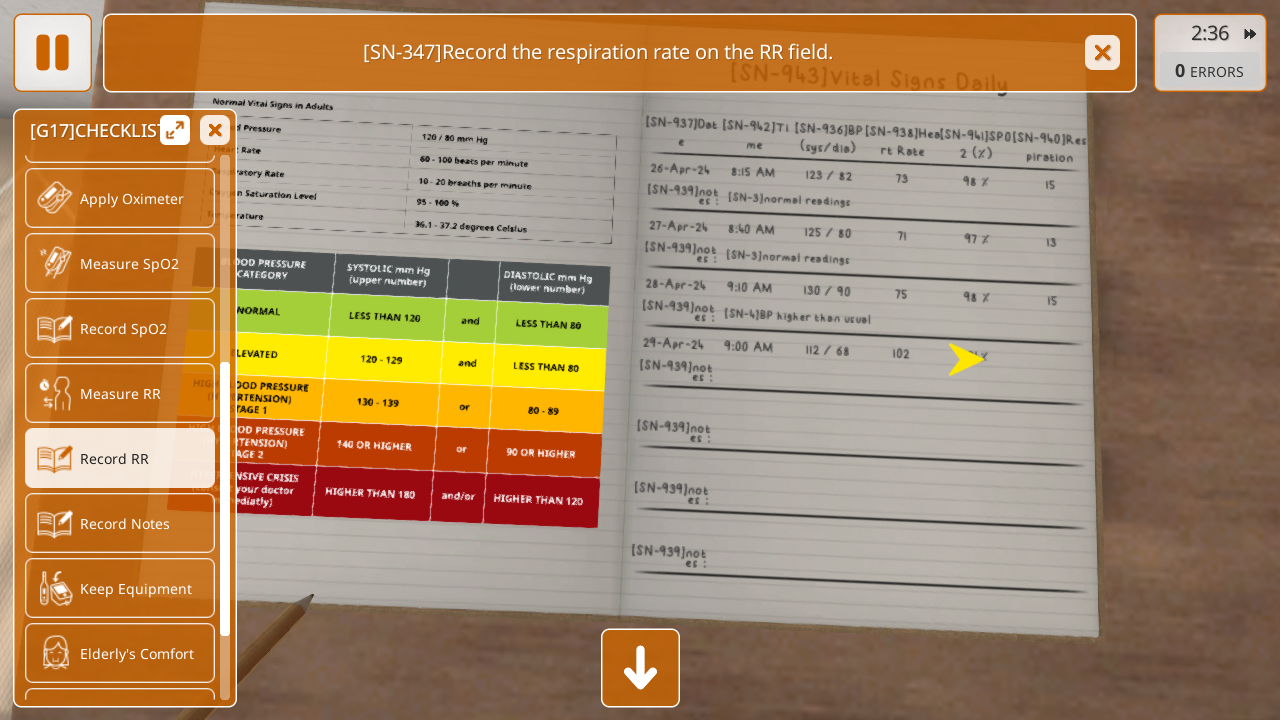Click the yellow arrow marker on notebook
Viewport: 1280px width, 720px height.
click(x=965, y=359)
